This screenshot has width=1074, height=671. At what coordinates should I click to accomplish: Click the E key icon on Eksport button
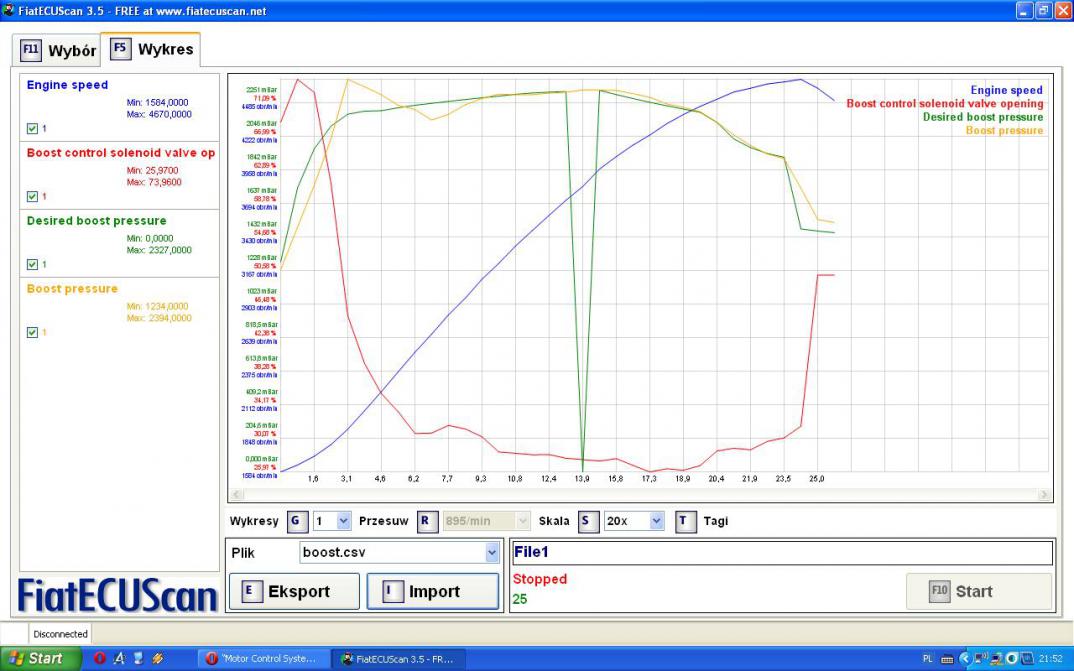point(251,592)
